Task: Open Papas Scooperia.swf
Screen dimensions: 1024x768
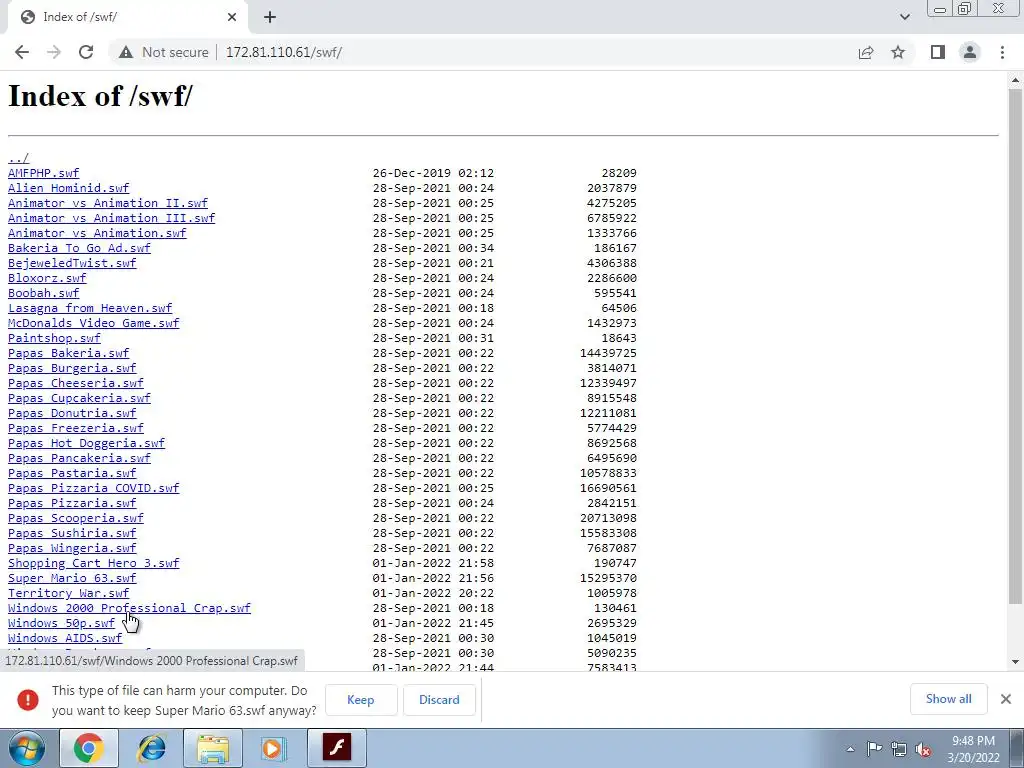Action: click(76, 519)
